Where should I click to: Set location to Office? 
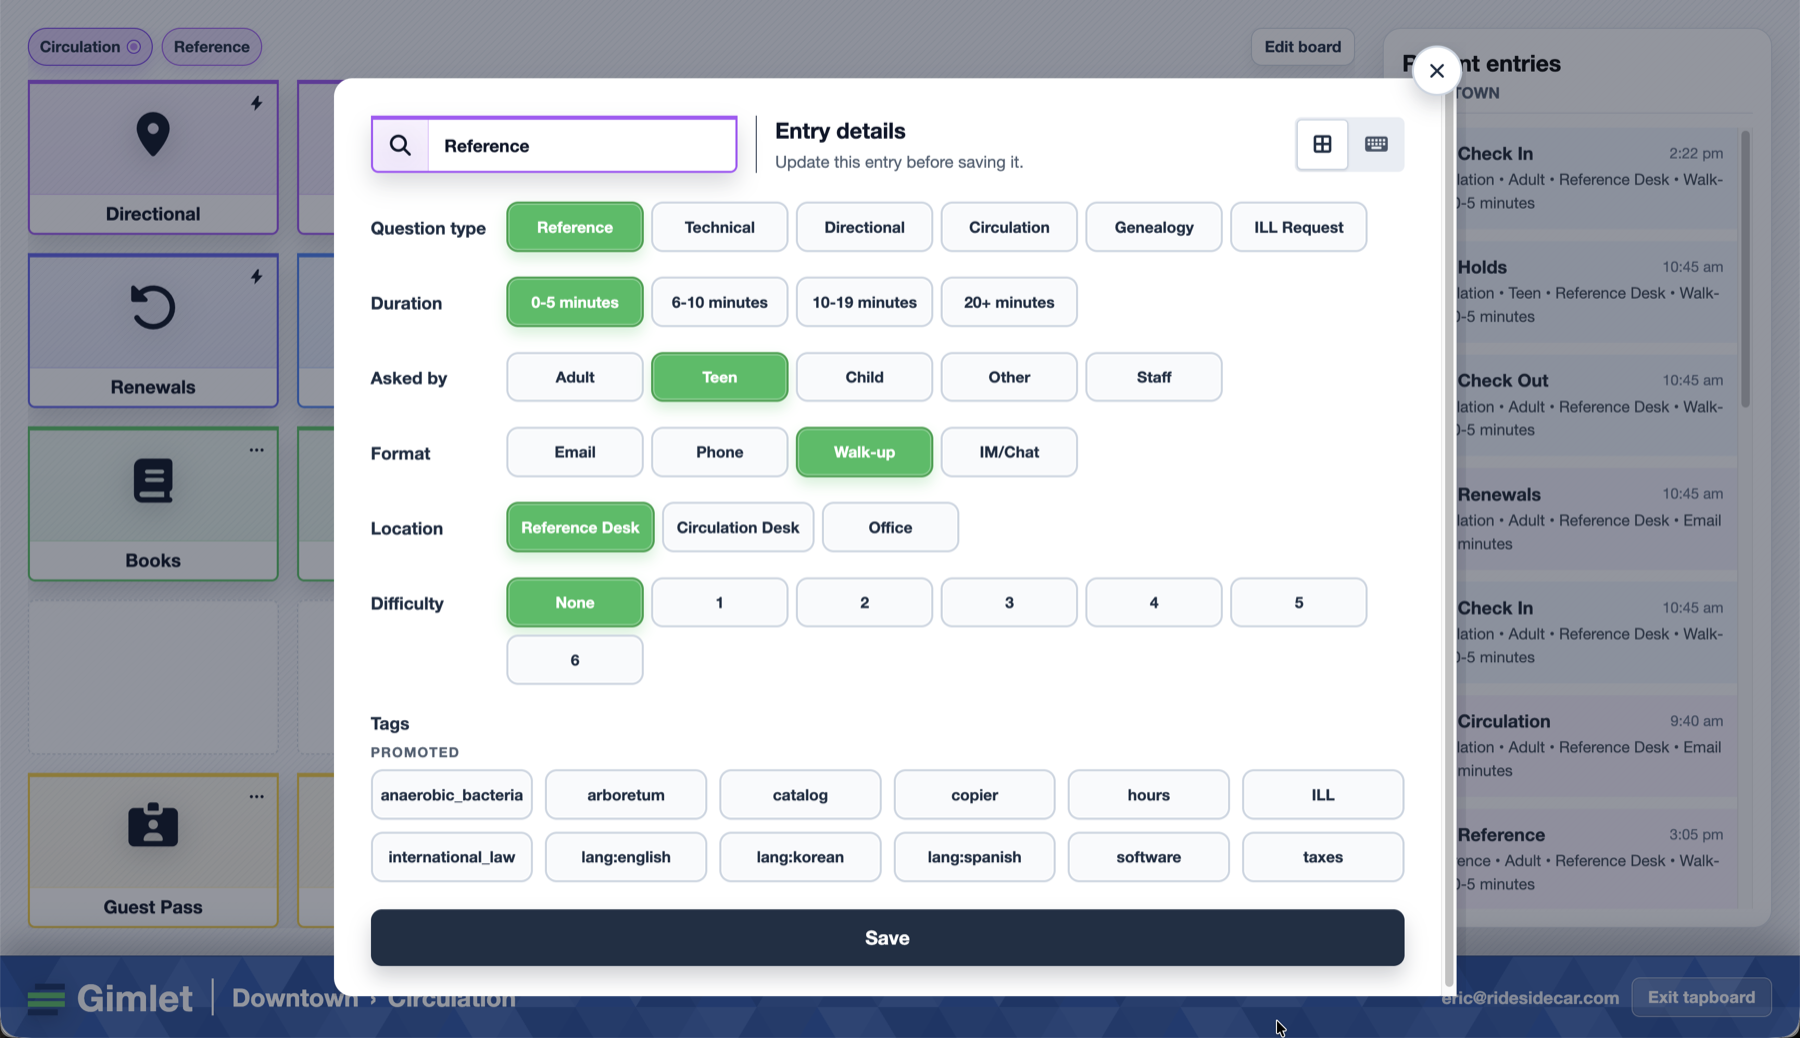(890, 527)
